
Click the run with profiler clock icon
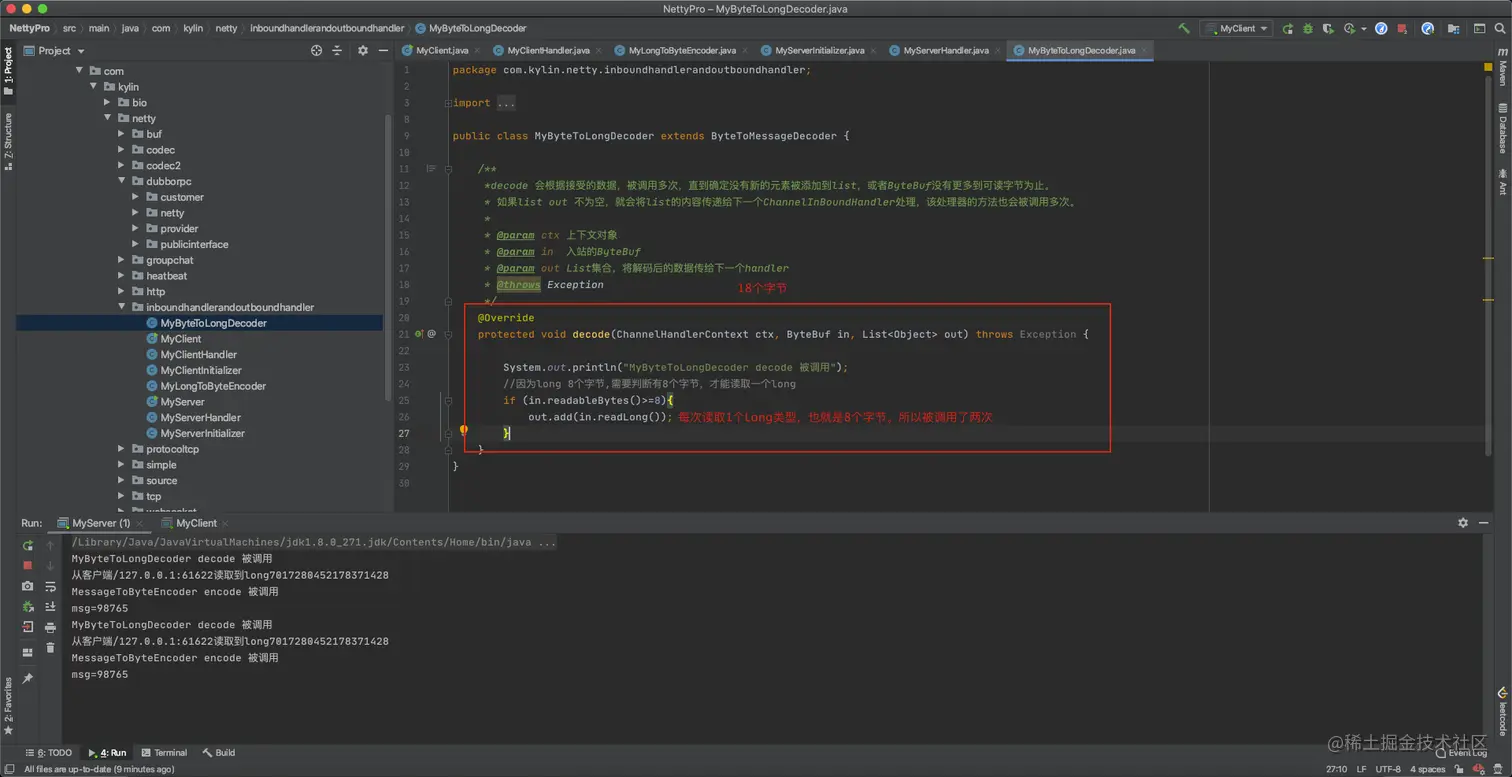[1350, 29]
